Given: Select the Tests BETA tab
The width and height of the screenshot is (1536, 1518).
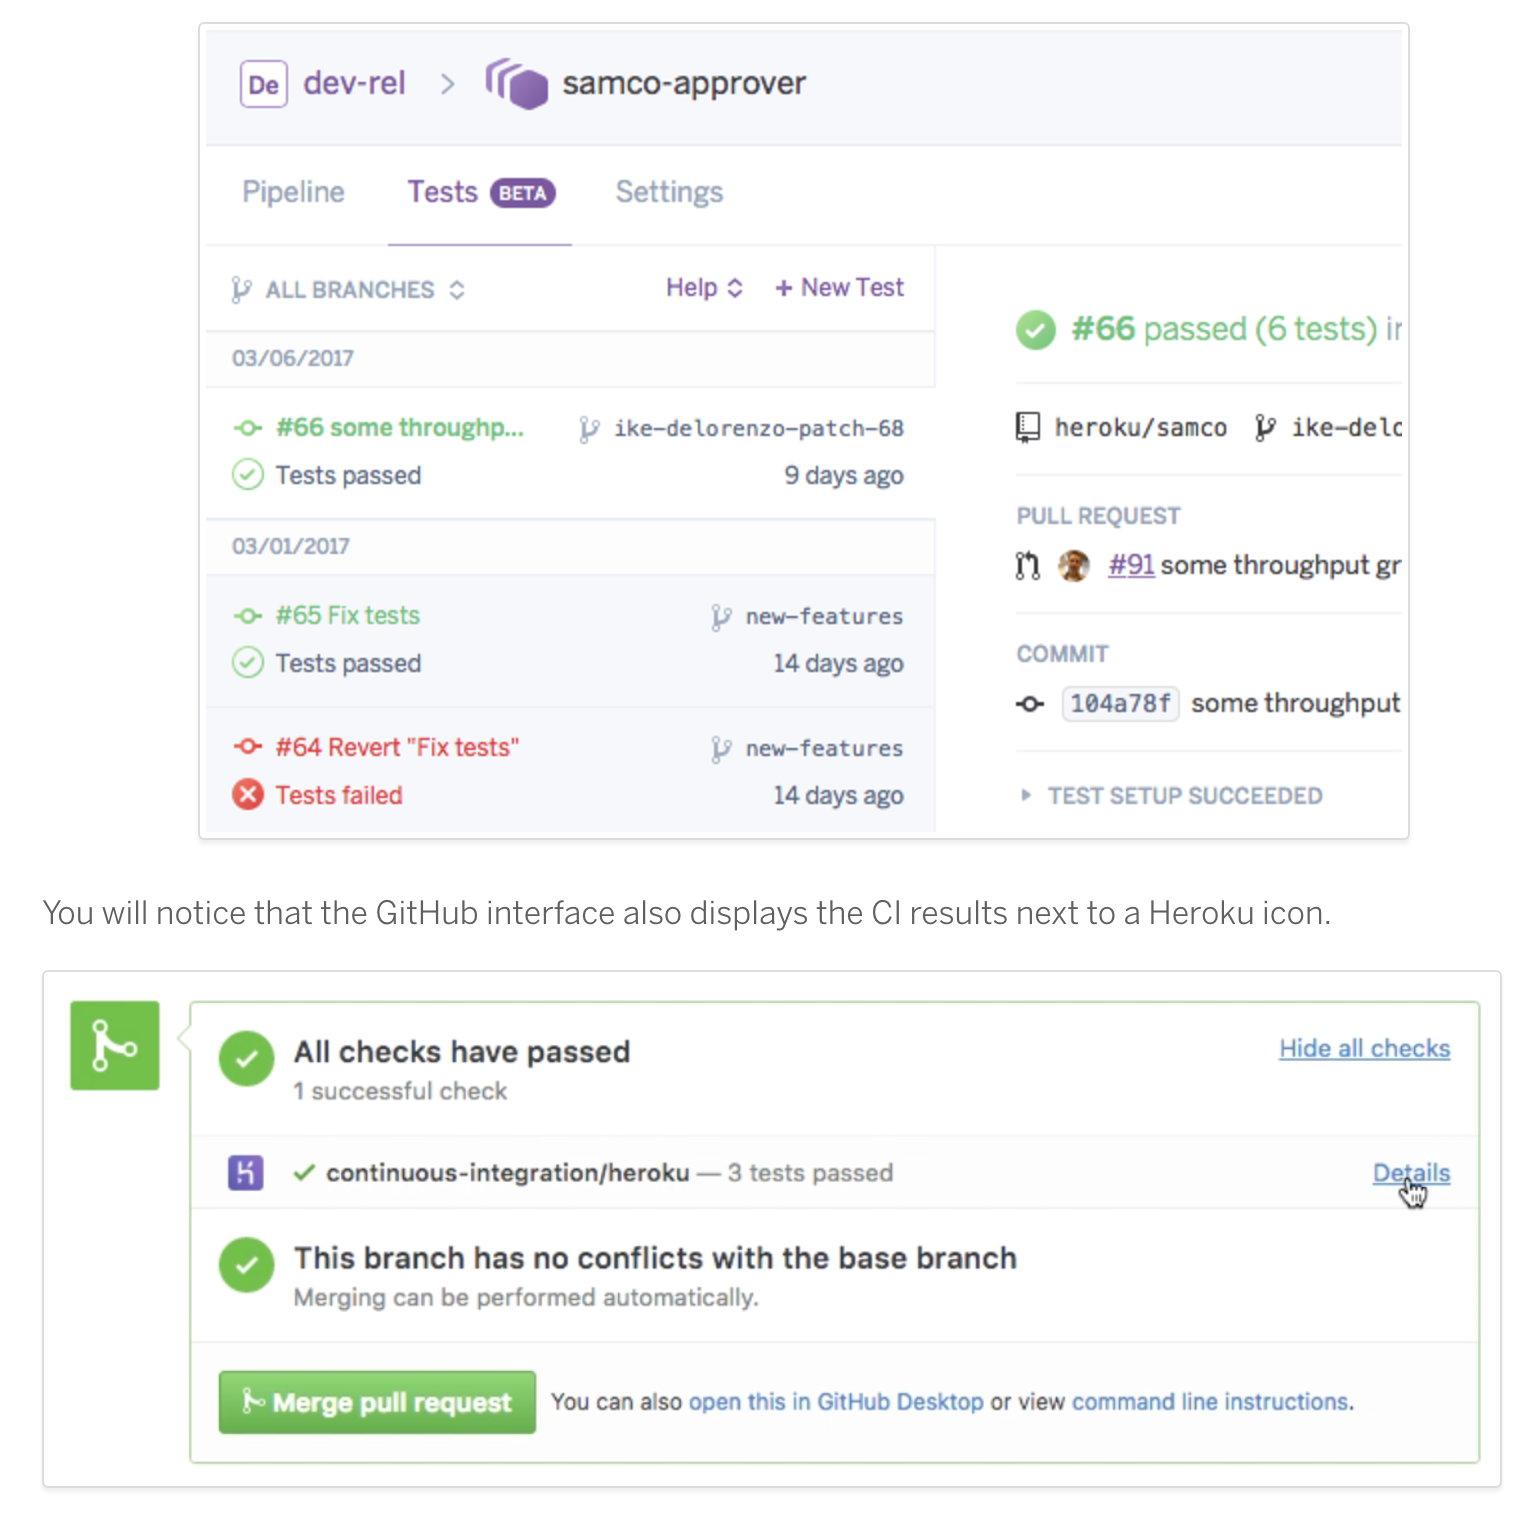Looking at the screenshot, I should [x=480, y=192].
